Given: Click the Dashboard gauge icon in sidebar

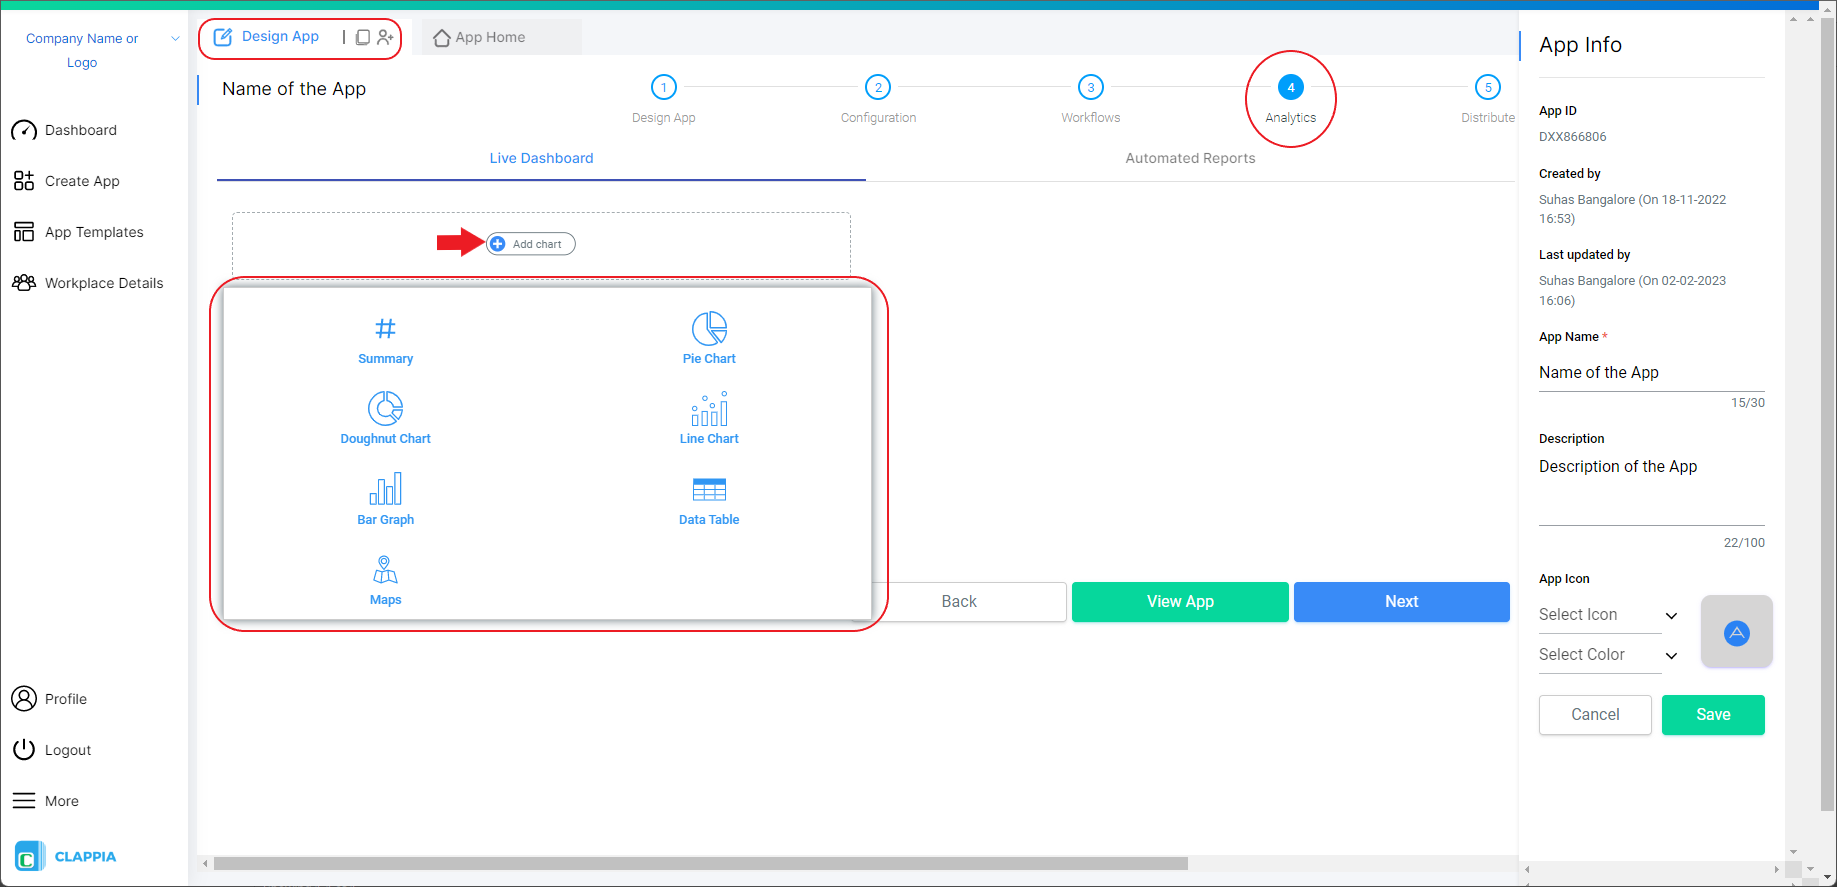Looking at the screenshot, I should (24, 130).
